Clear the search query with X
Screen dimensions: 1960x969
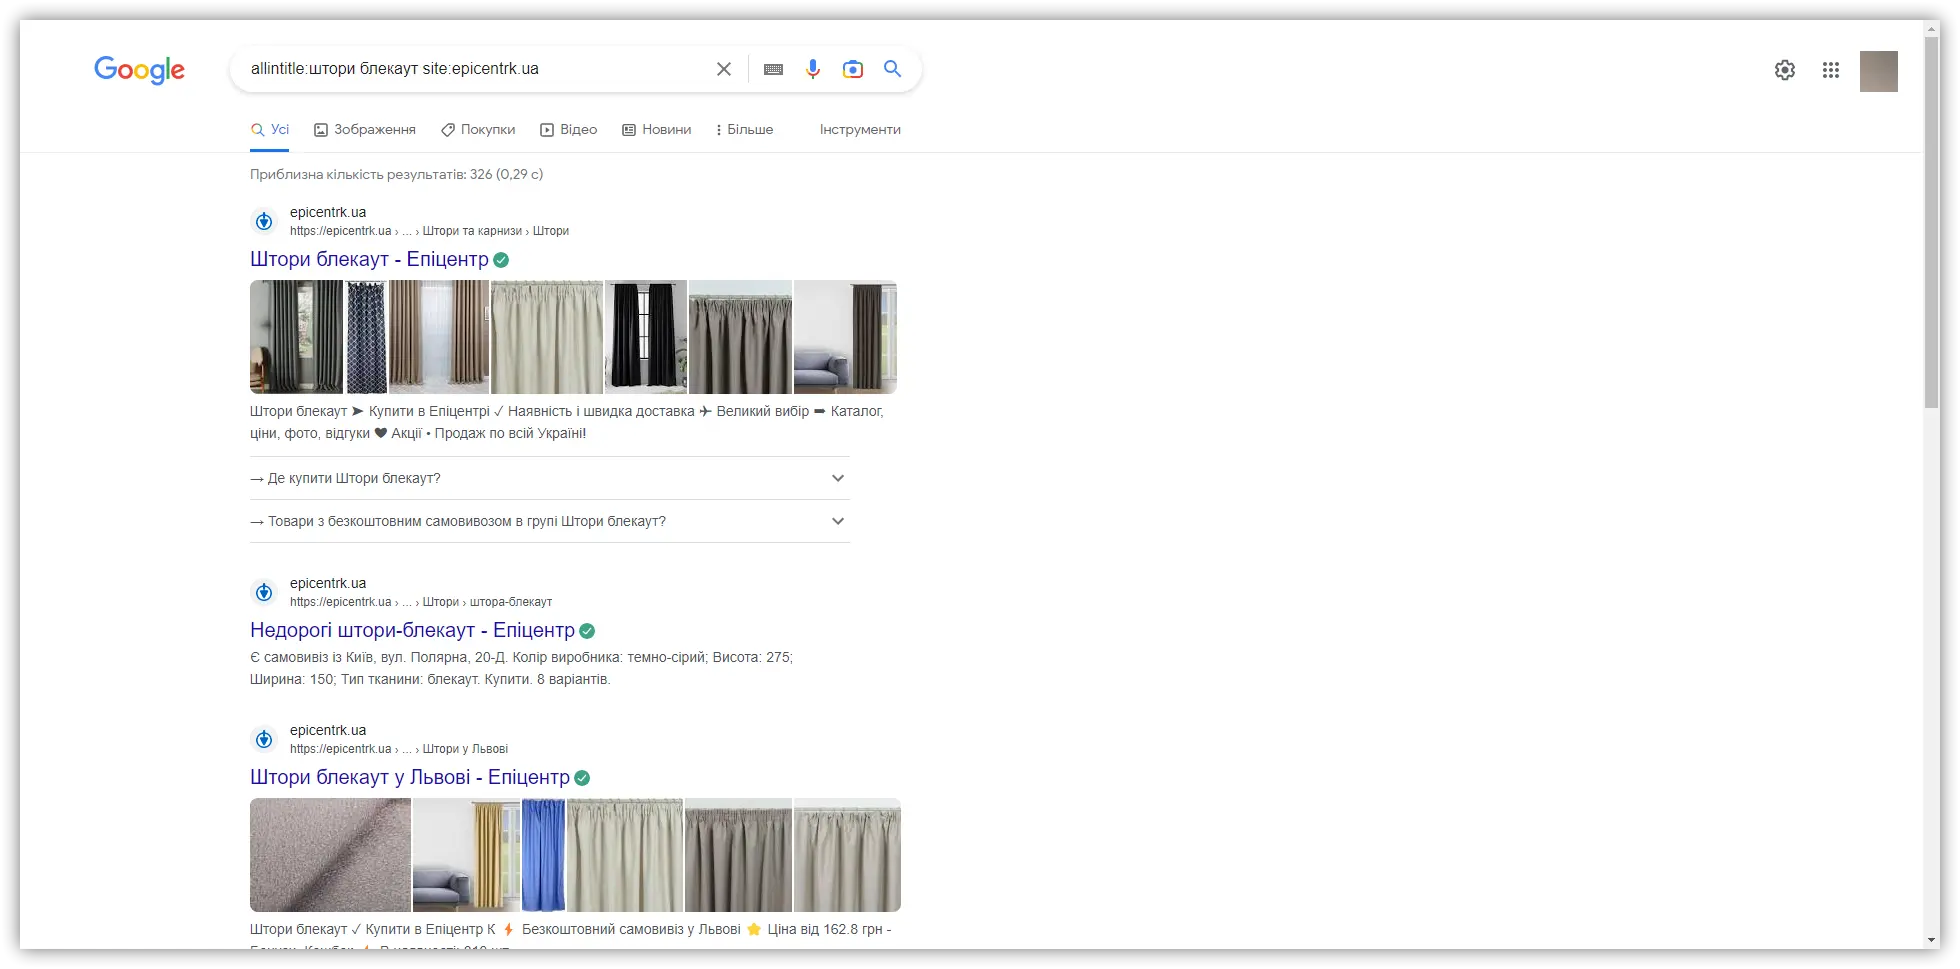(724, 69)
